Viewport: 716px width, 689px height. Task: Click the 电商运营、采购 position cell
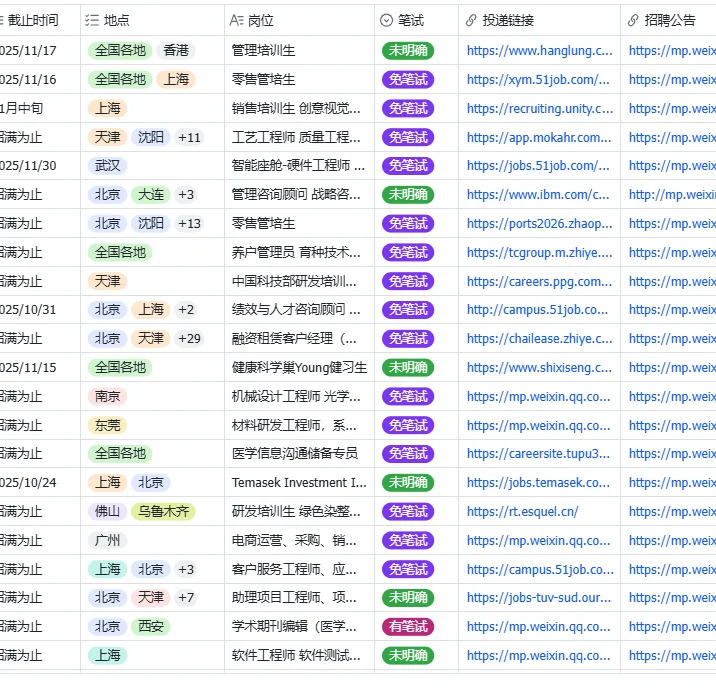(x=300, y=541)
